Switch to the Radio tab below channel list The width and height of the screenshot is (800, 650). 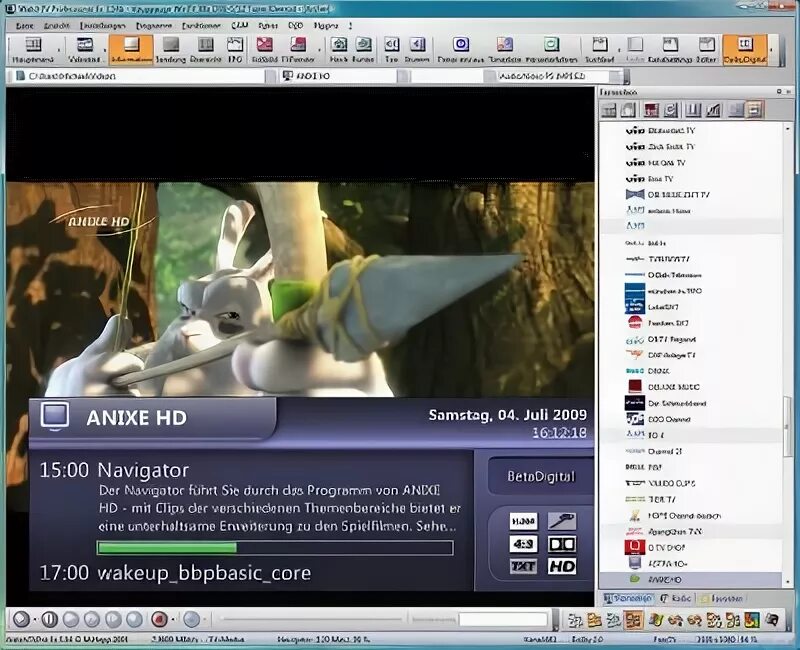coord(676,598)
